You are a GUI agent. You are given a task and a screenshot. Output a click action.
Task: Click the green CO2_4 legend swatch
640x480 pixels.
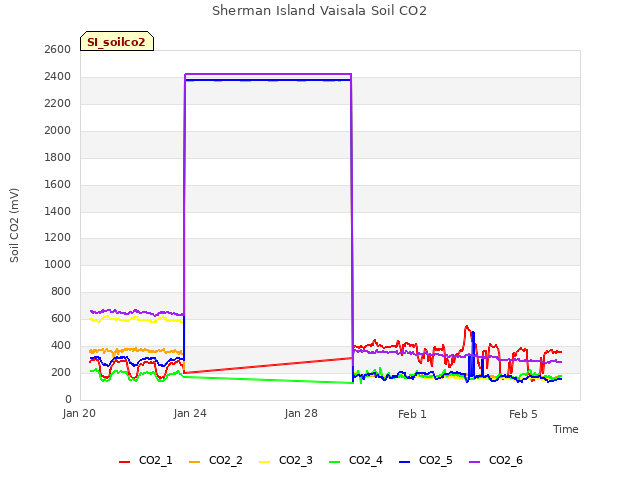[335, 462]
